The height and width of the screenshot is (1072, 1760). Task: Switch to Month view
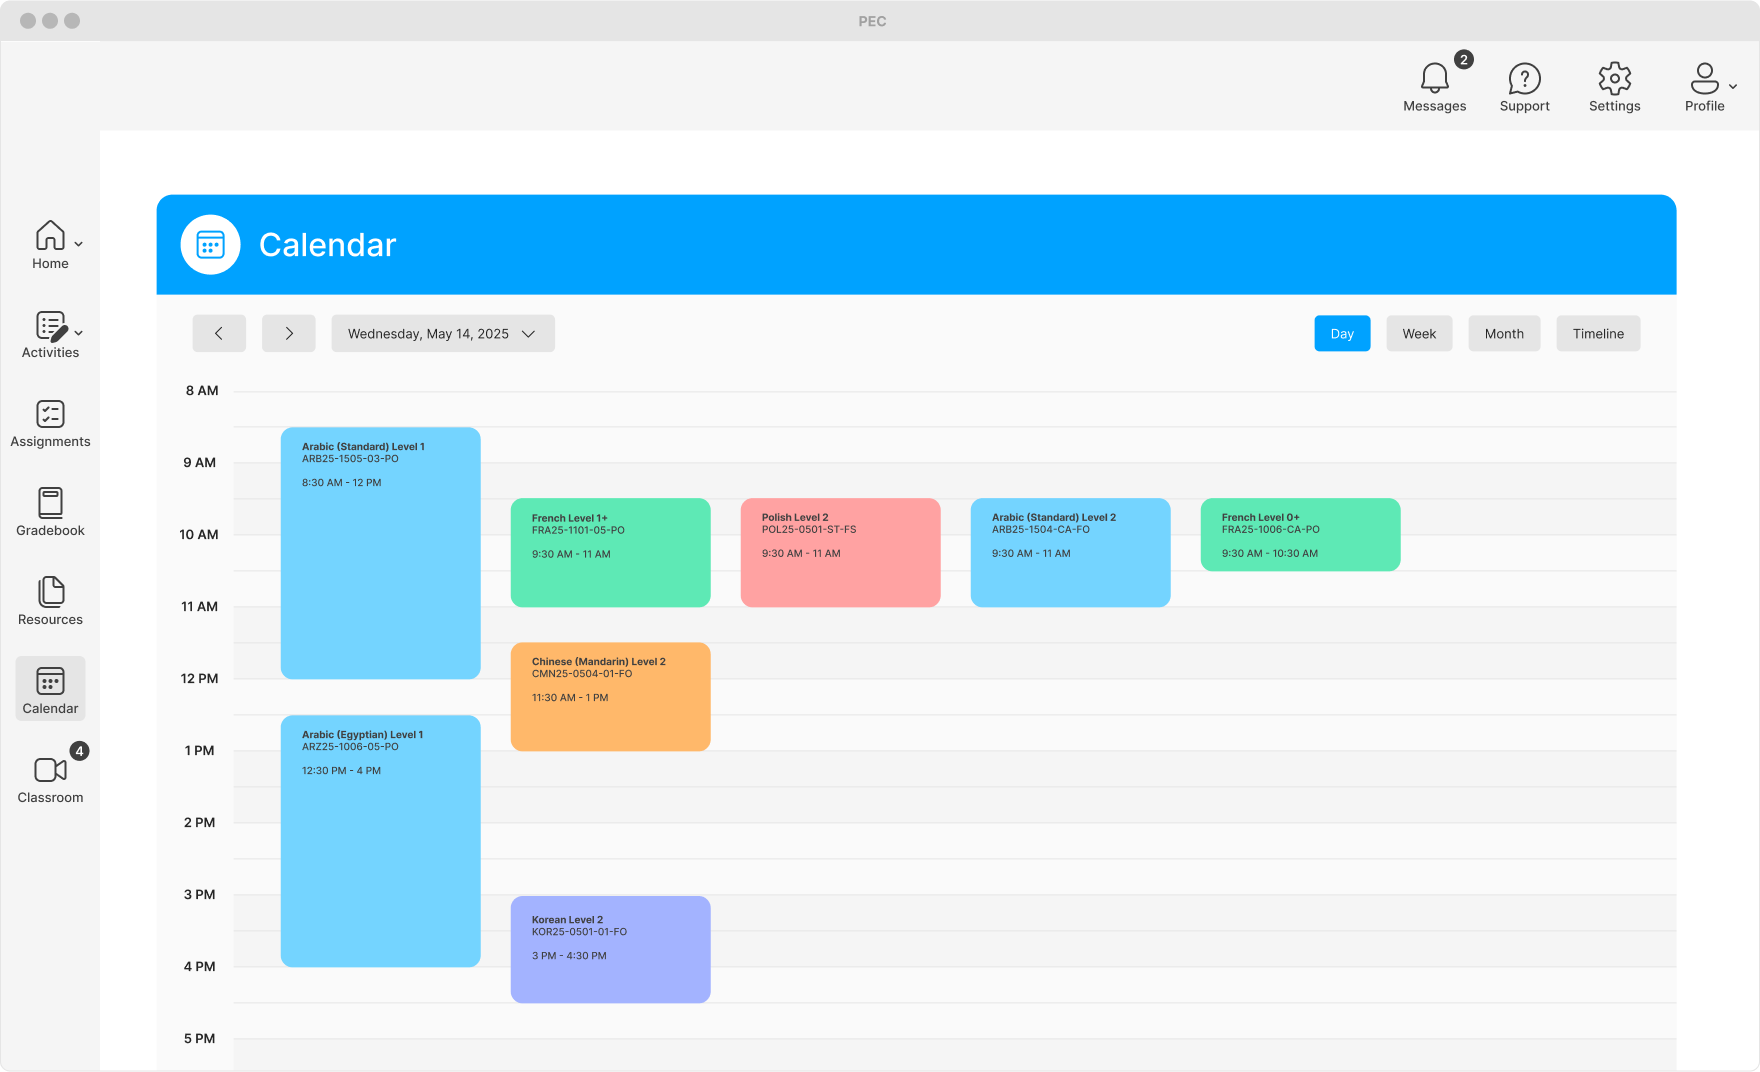[1503, 334]
